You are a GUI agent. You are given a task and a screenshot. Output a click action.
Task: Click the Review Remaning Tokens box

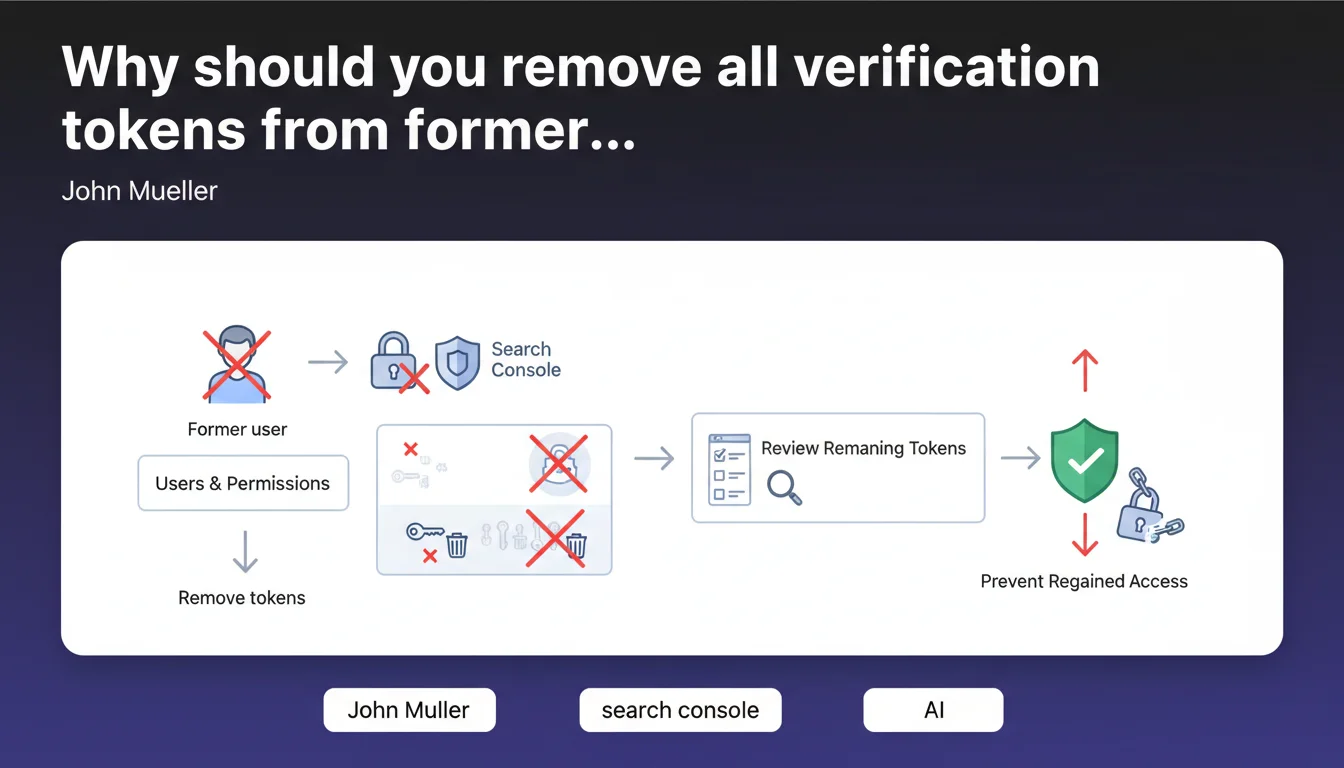click(838, 467)
